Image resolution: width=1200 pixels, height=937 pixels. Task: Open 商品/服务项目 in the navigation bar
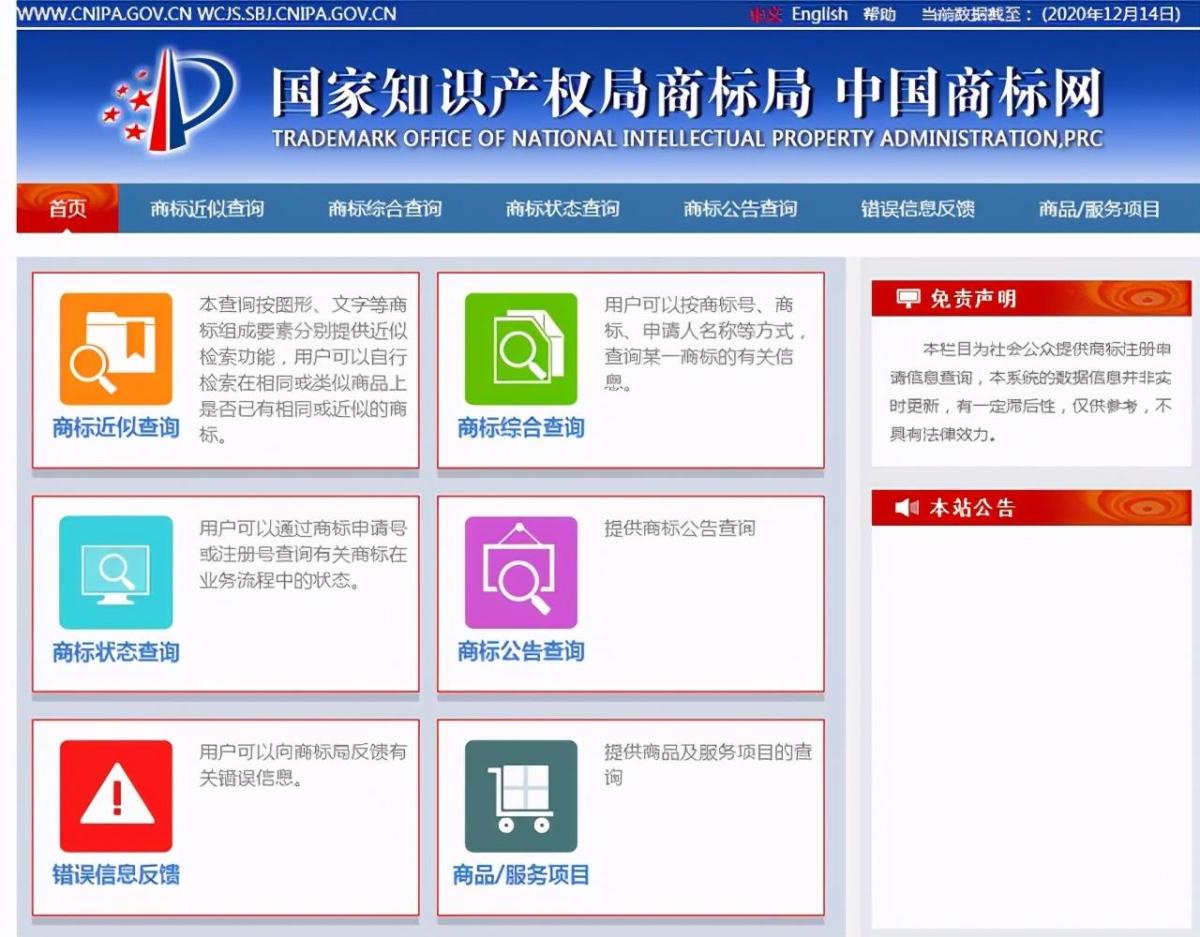point(1099,209)
